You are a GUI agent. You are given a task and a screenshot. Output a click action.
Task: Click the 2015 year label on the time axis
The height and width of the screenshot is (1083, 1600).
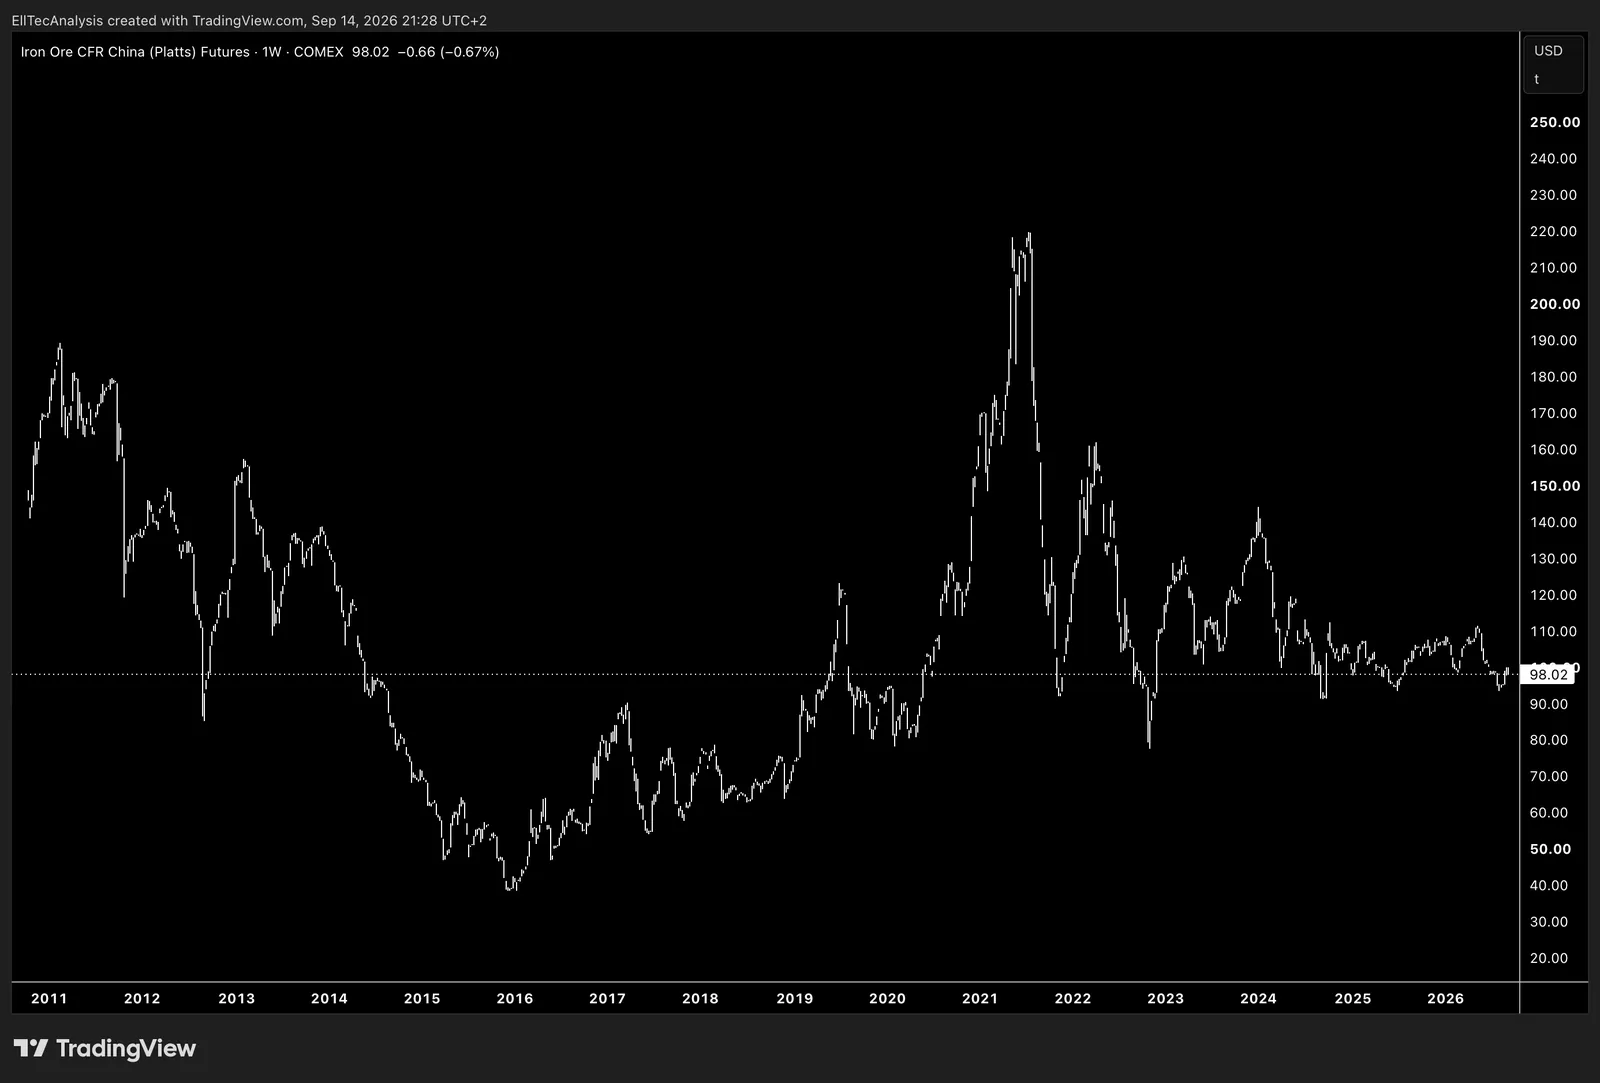[422, 998]
